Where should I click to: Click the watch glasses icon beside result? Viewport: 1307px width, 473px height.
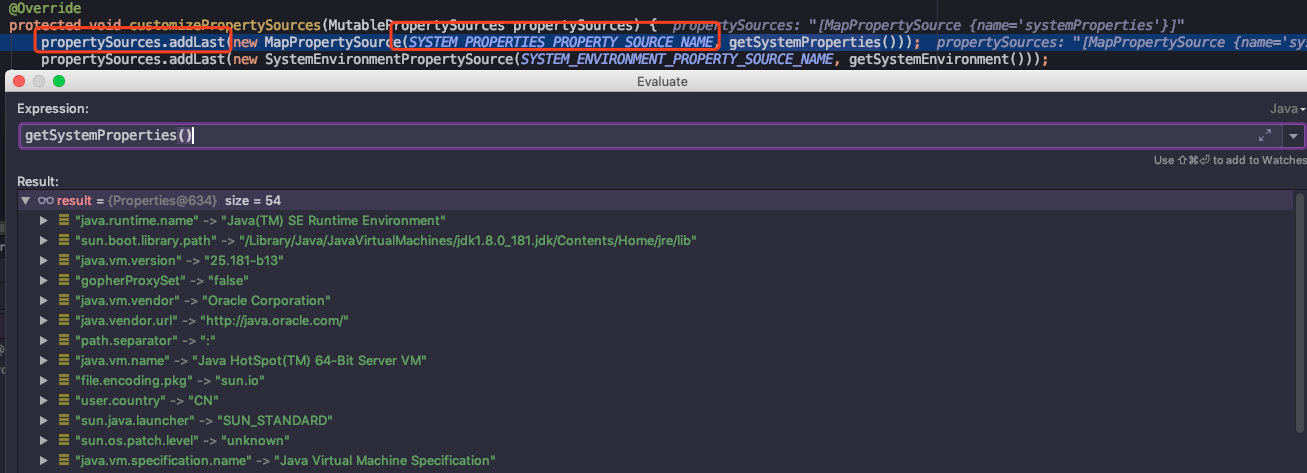pos(45,201)
